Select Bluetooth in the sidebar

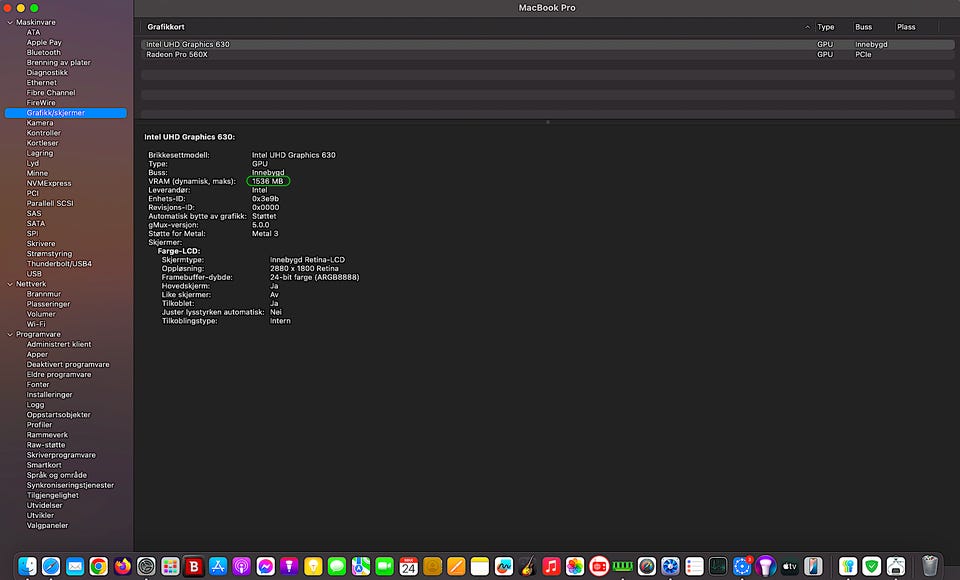coord(43,53)
